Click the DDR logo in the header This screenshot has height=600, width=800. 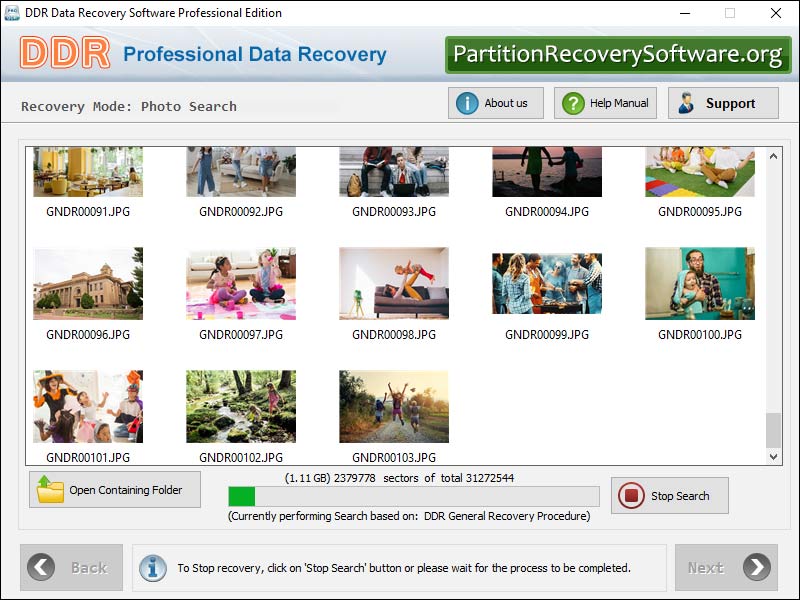pos(65,53)
